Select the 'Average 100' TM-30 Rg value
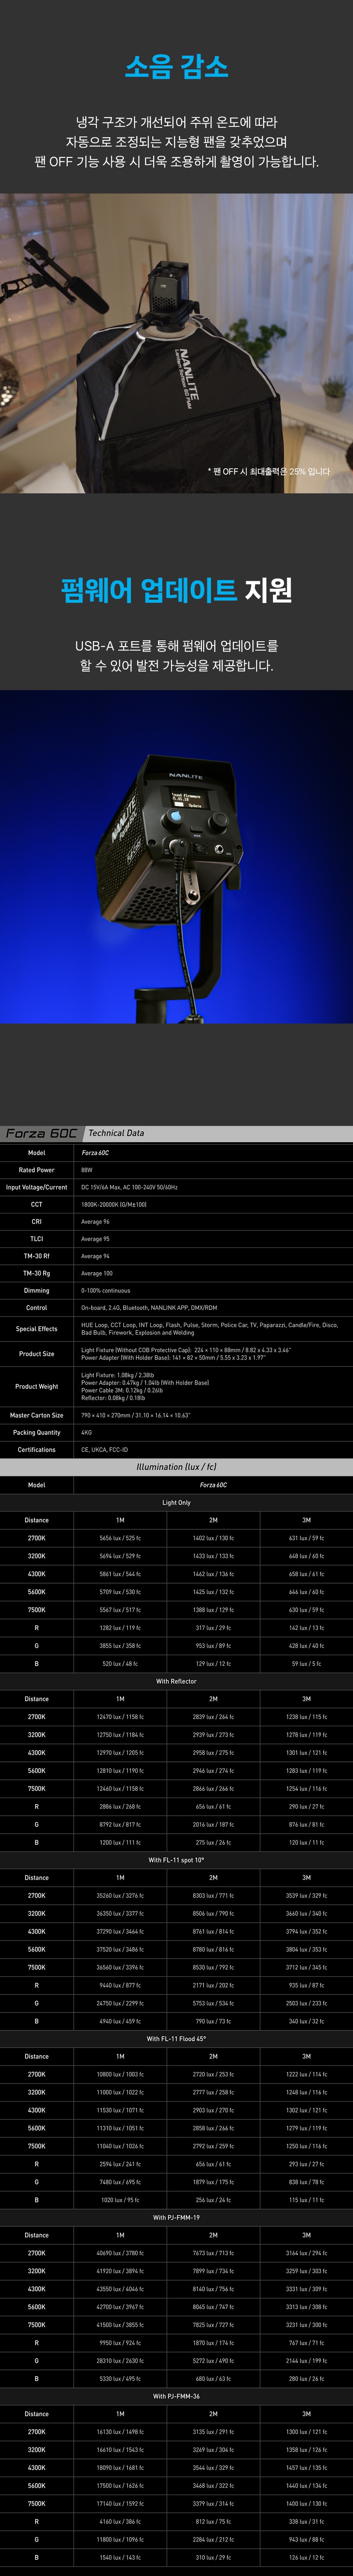Viewport: 353px width, 2576px height. [97, 1273]
